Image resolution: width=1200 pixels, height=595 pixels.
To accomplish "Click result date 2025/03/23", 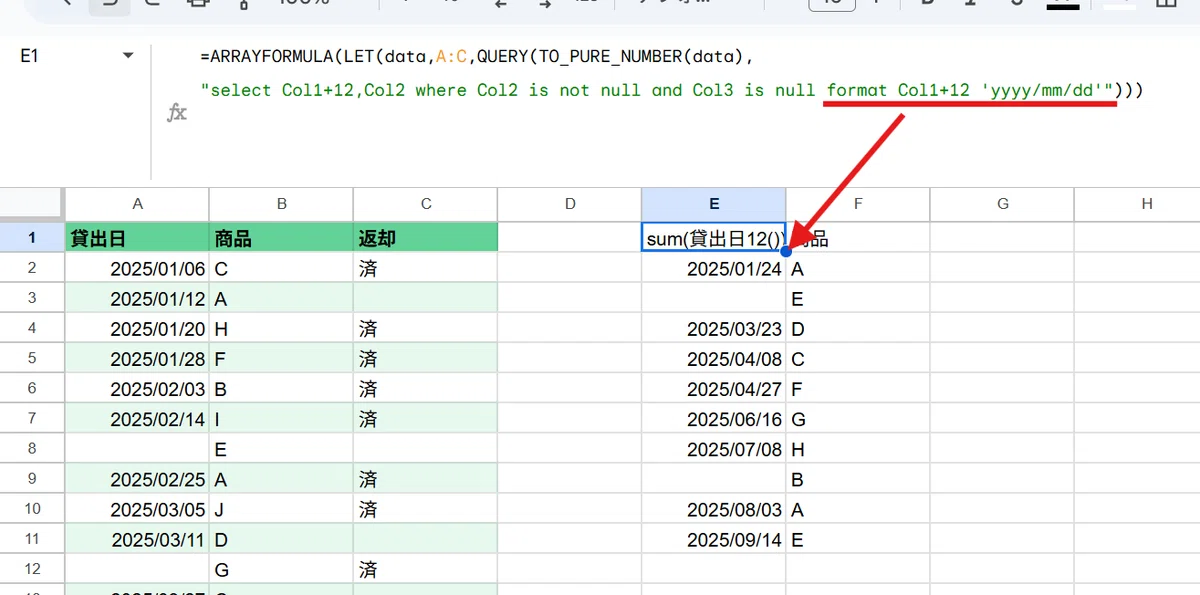I will click(714, 328).
